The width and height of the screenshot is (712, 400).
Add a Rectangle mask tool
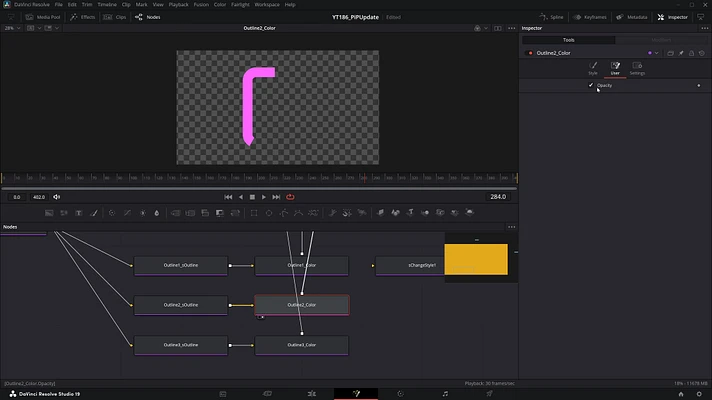(x=254, y=213)
